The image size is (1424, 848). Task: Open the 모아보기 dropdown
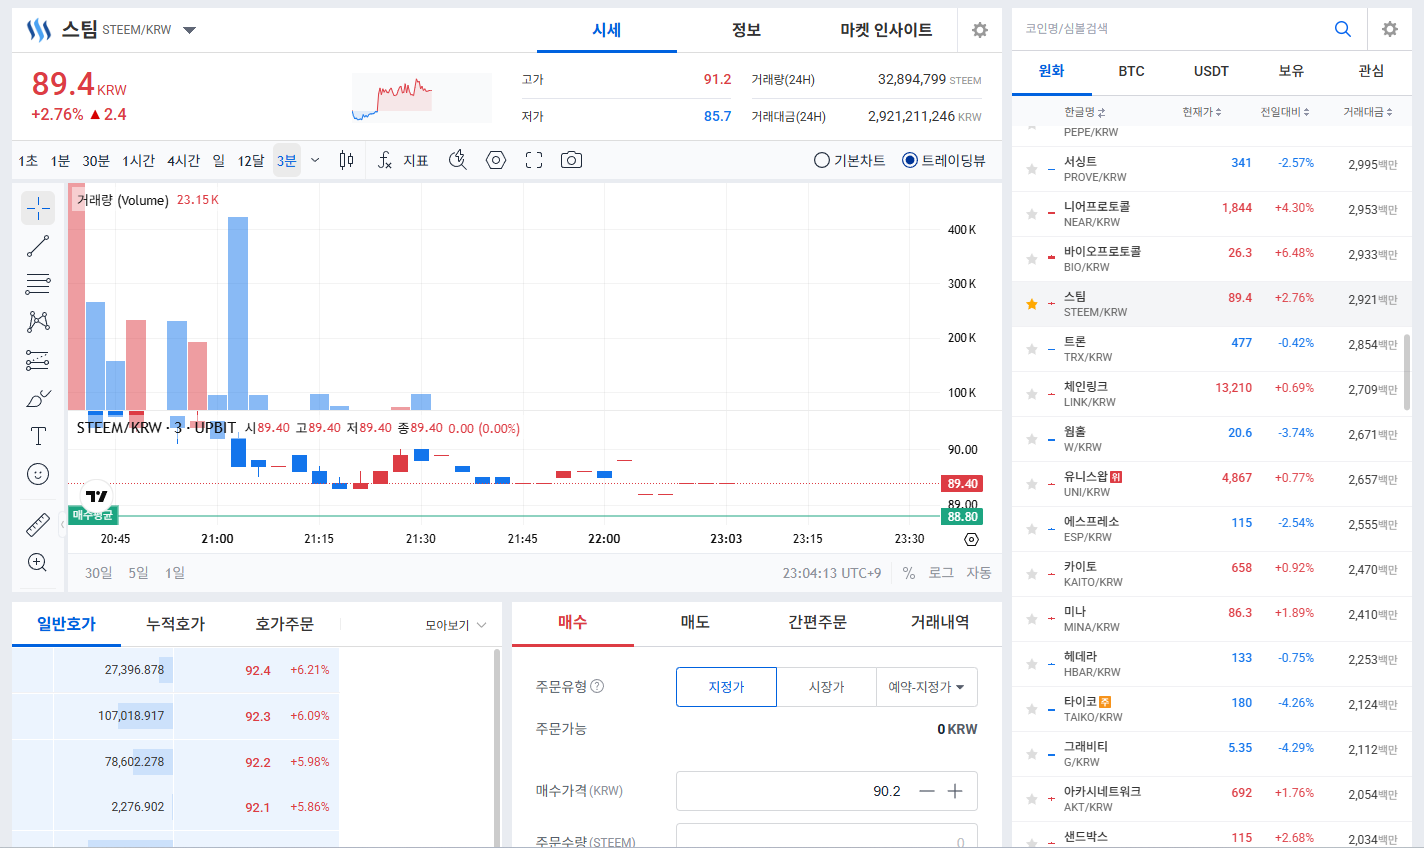click(456, 625)
